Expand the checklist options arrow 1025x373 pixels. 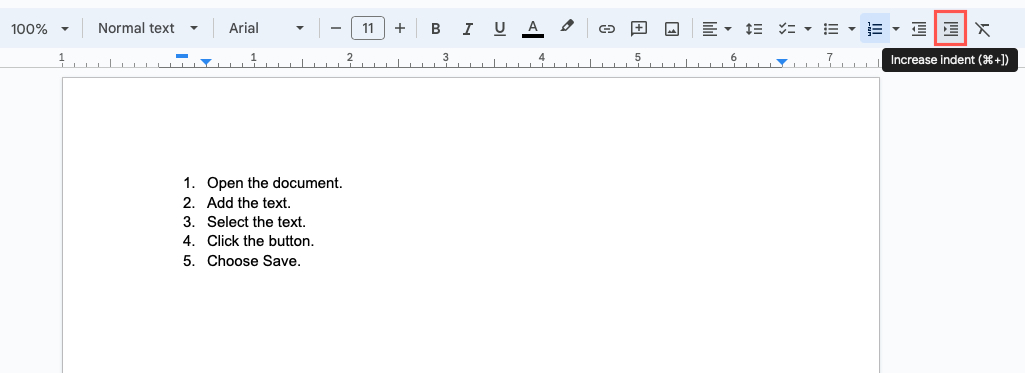pos(808,29)
